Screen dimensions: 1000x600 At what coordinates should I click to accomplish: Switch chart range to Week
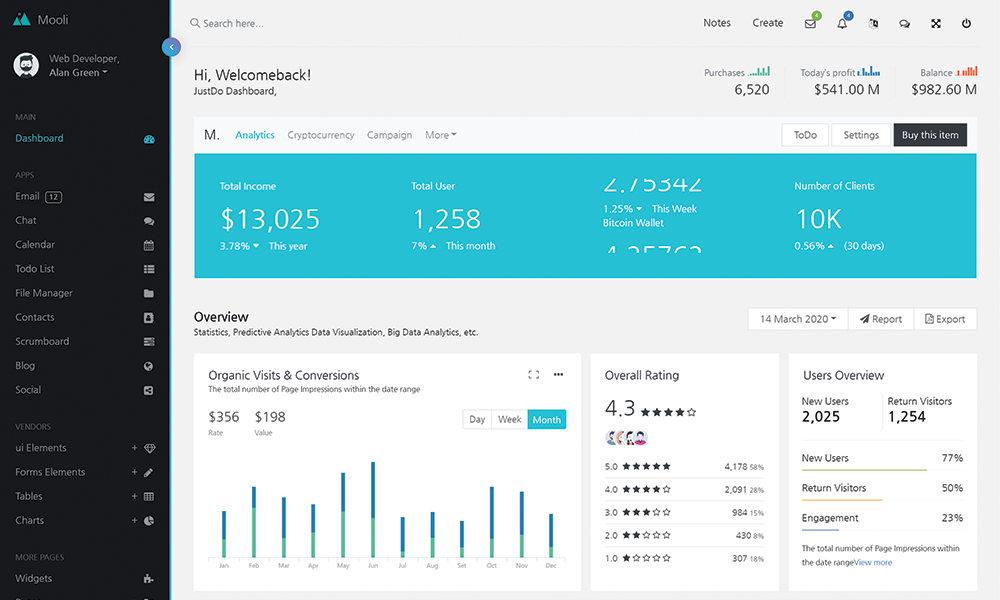pos(510,420)
